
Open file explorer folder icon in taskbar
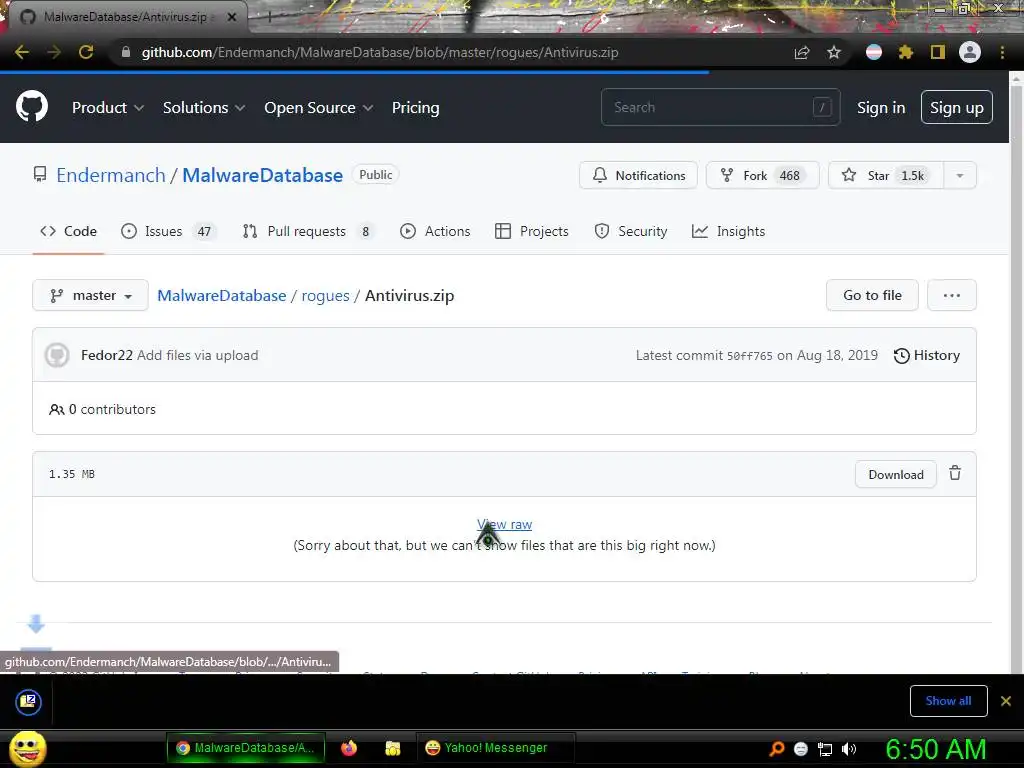tap(392, 748)
